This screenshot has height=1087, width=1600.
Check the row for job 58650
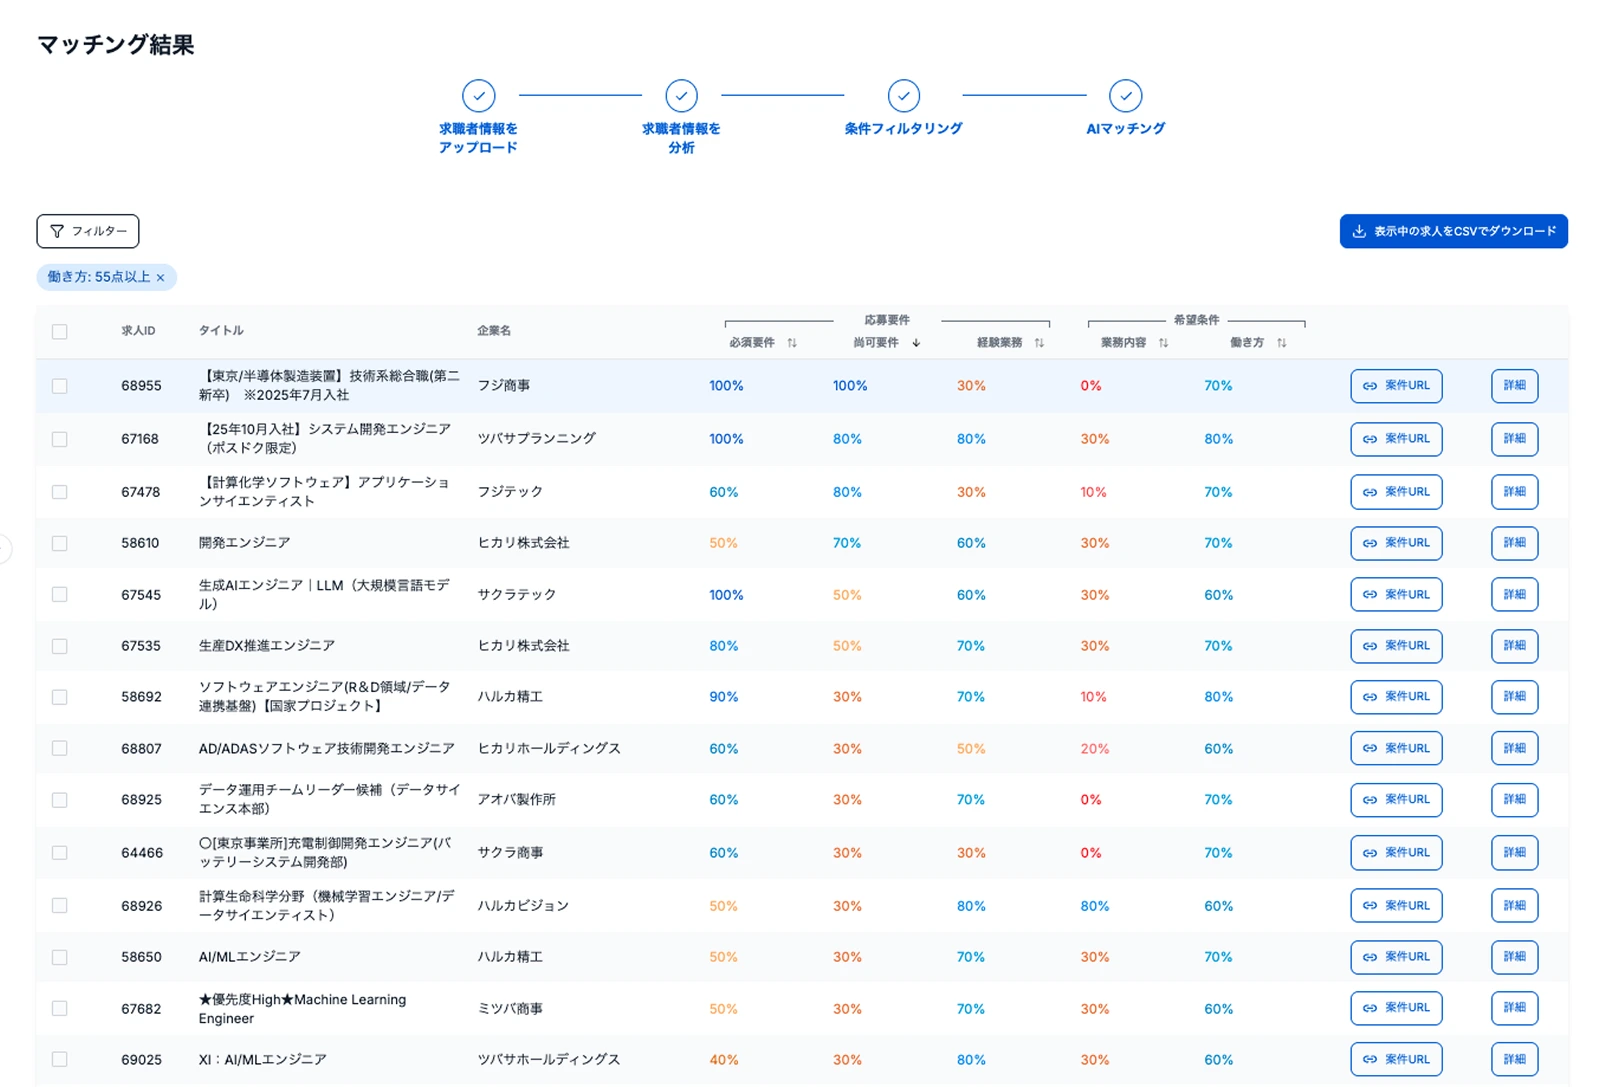pyautogui.click(x=60, y=957)
